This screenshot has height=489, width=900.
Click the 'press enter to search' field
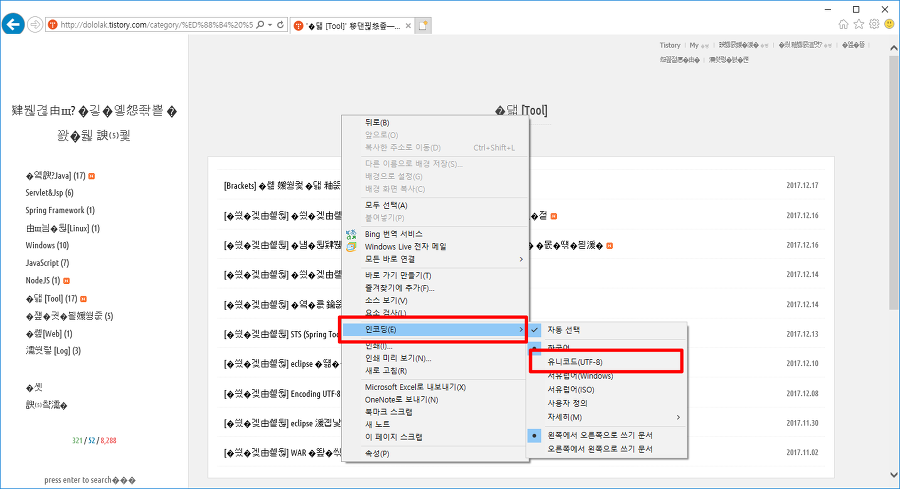[90, 480]
